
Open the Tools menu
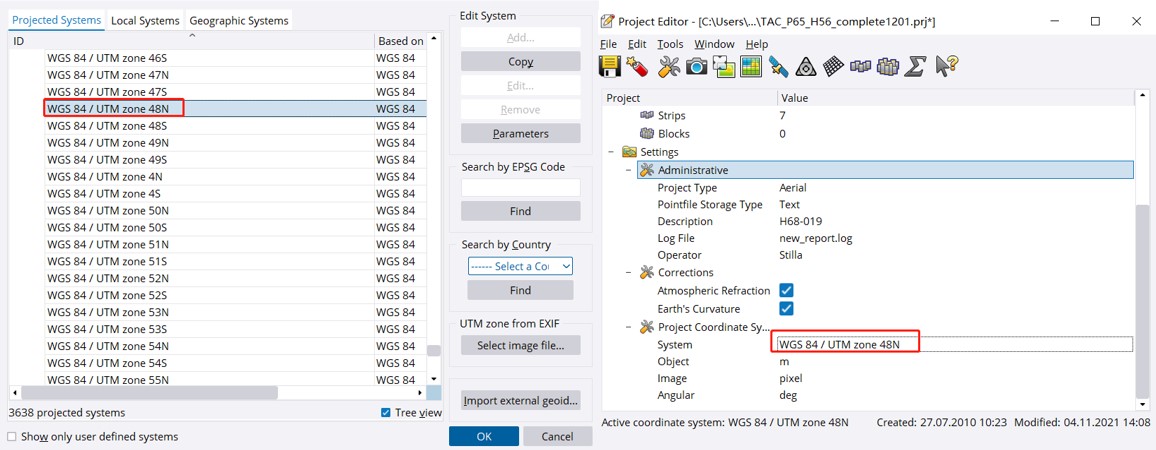point(670,44)
